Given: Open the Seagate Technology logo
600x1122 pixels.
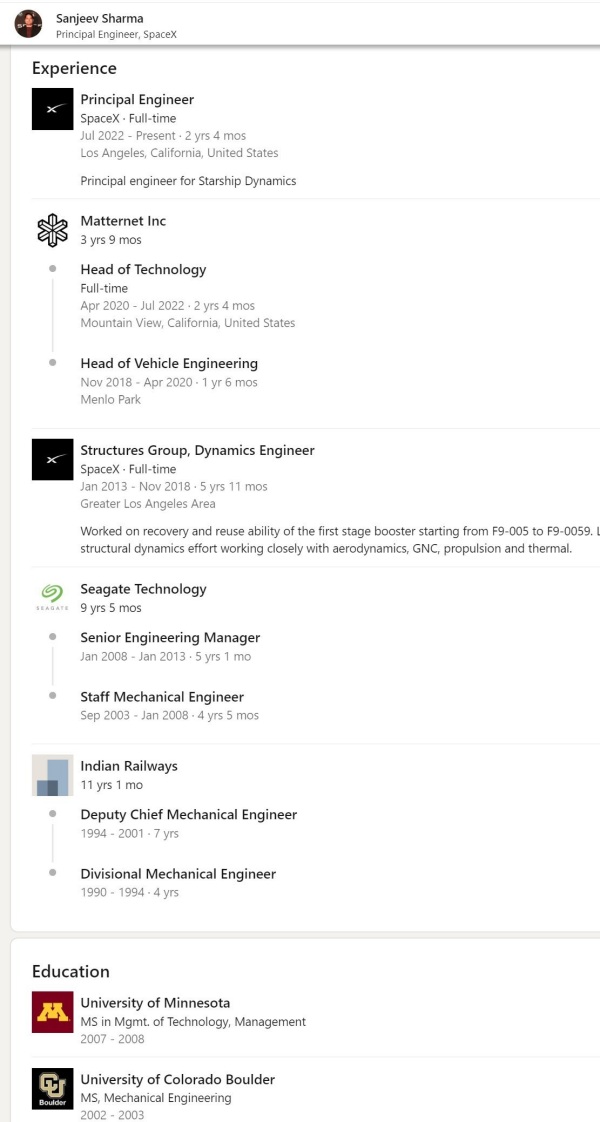Looking at the screenshot, I should click(x=52, y=597).
